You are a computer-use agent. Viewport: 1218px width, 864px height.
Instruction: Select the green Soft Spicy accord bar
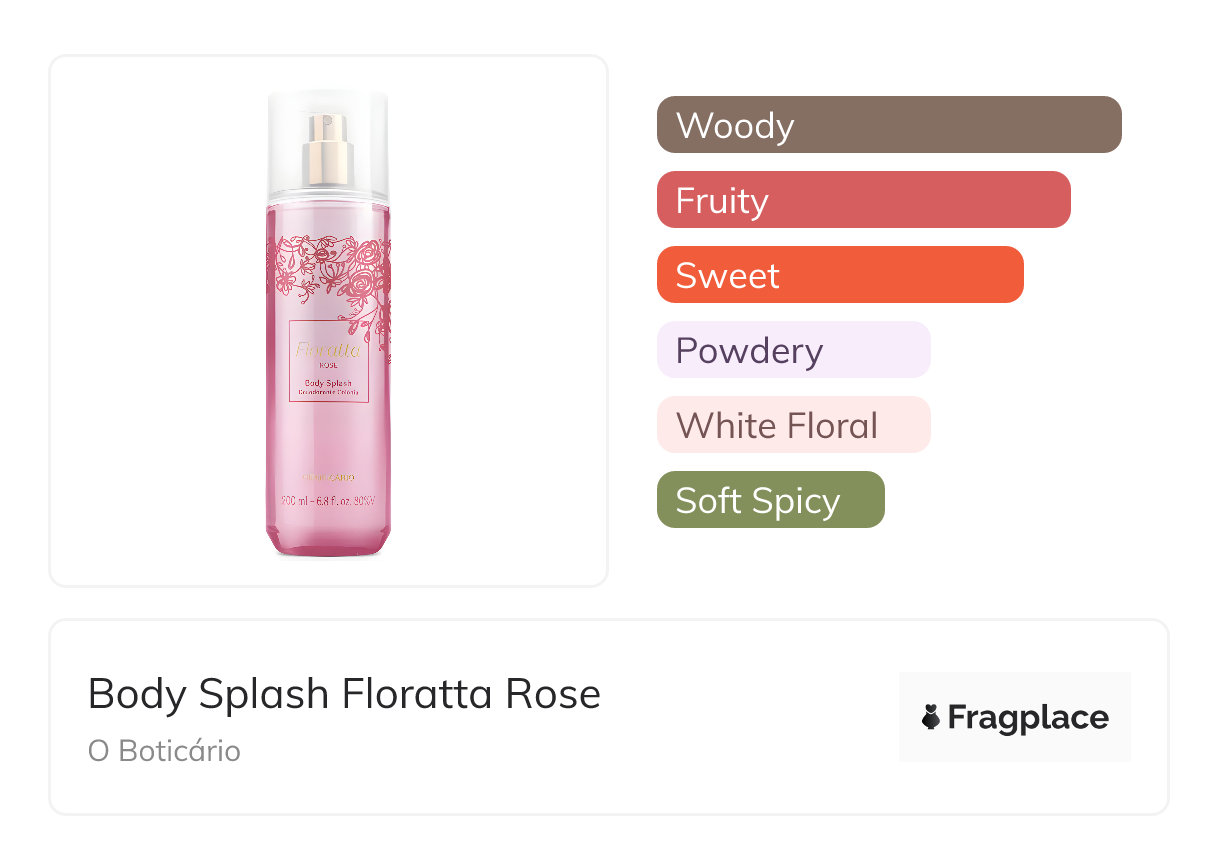[x=770, y=500]
